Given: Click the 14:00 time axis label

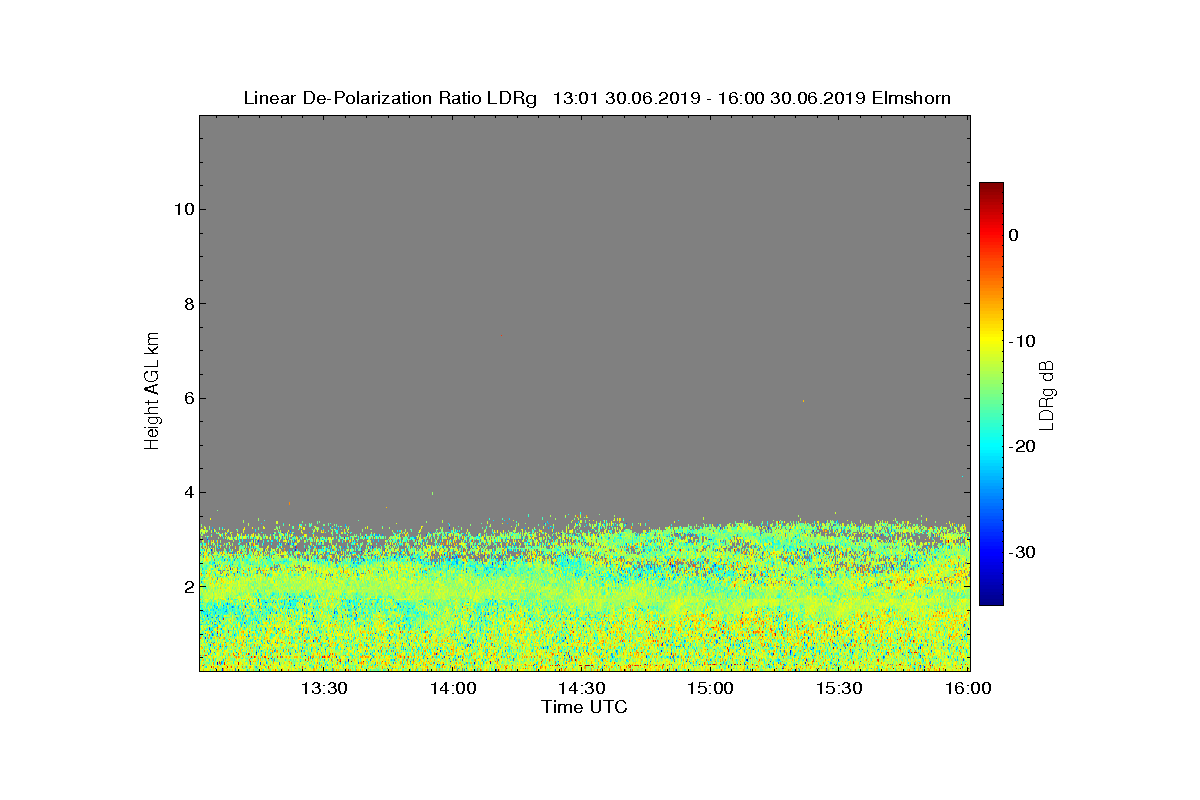Looking at the screenshot, I should 452,689.
